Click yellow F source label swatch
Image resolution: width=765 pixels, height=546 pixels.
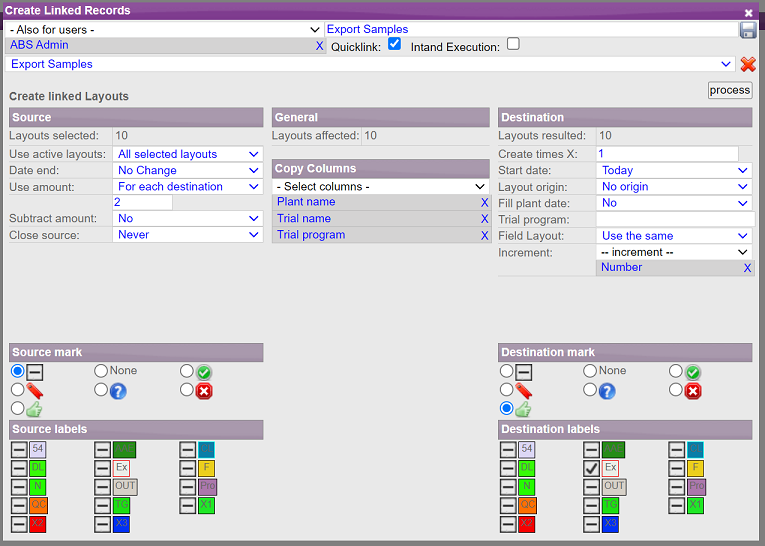207,468
